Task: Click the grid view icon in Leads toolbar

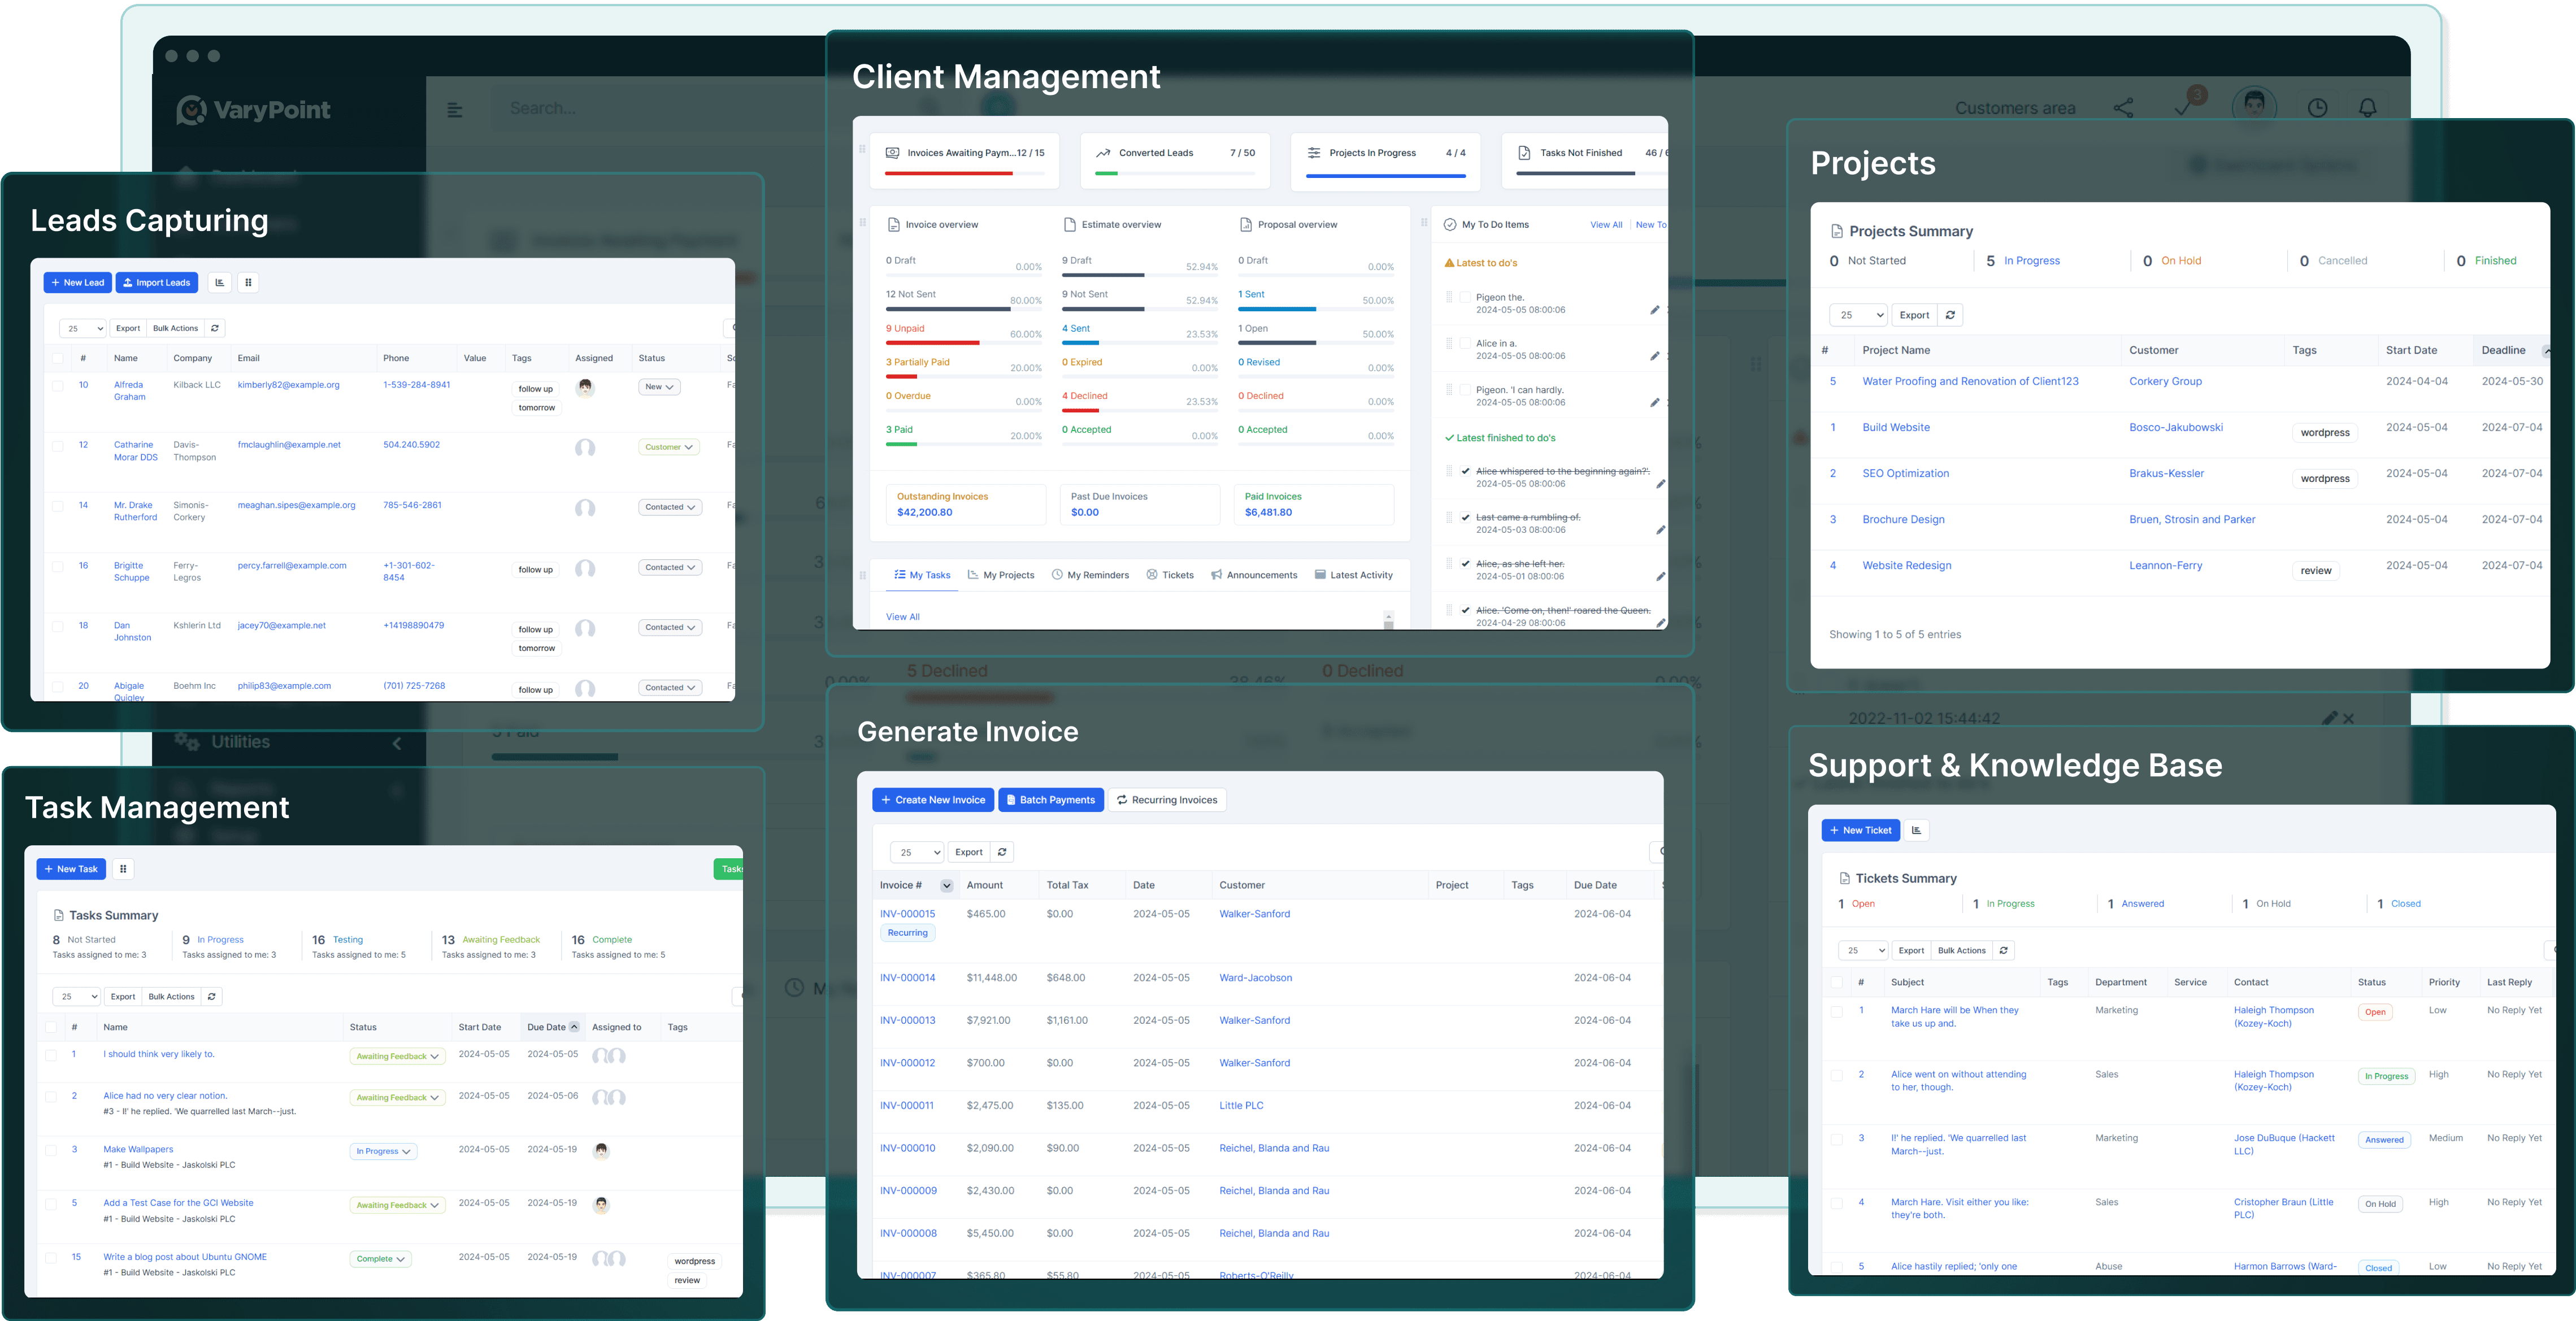Action: pos(249,283)
